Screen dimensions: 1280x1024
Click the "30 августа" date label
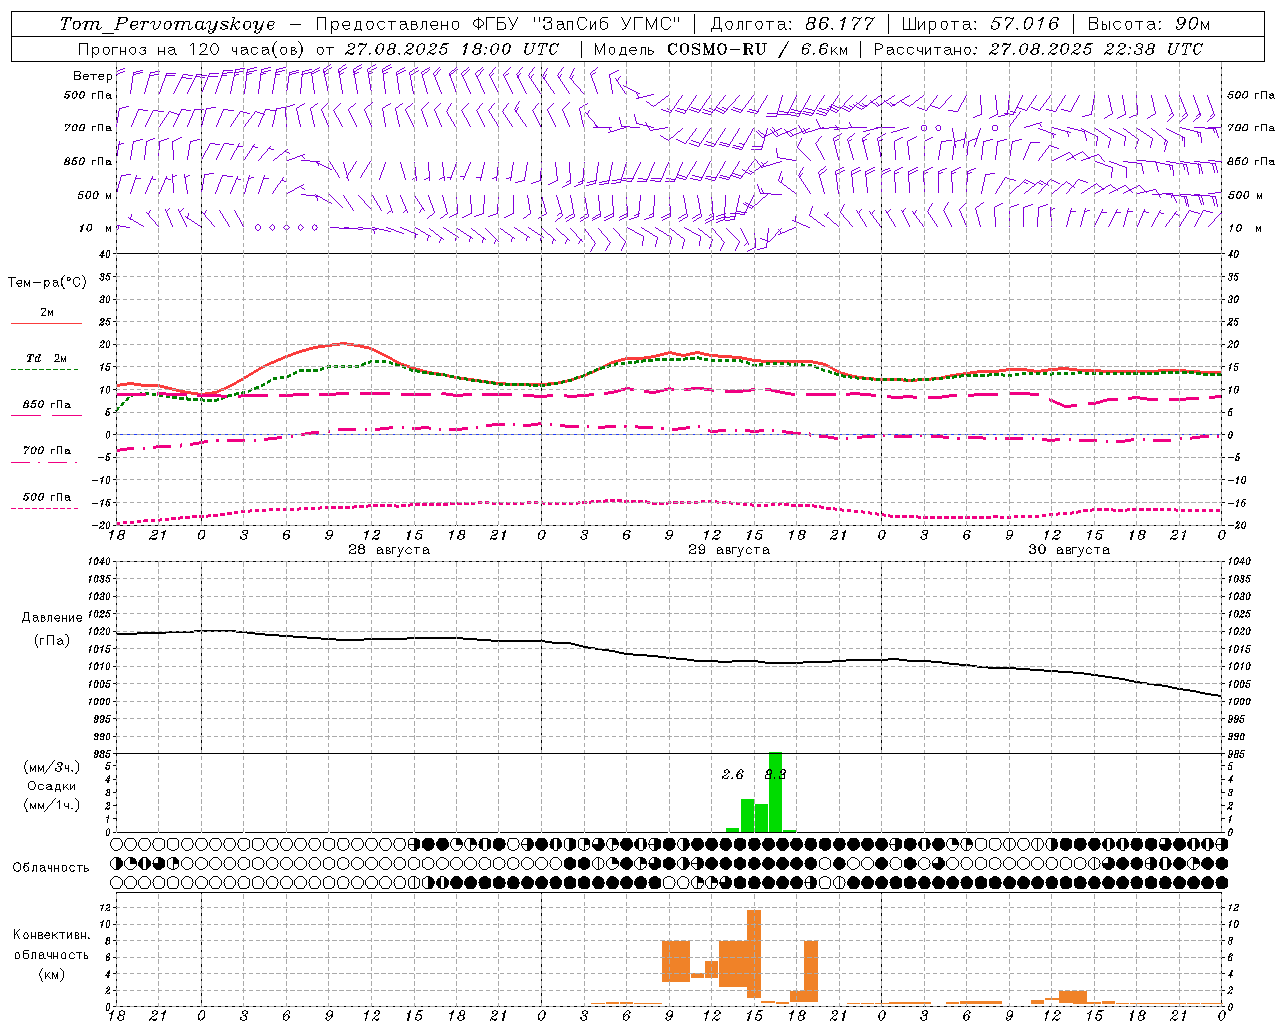click(x=1069, y=550)
